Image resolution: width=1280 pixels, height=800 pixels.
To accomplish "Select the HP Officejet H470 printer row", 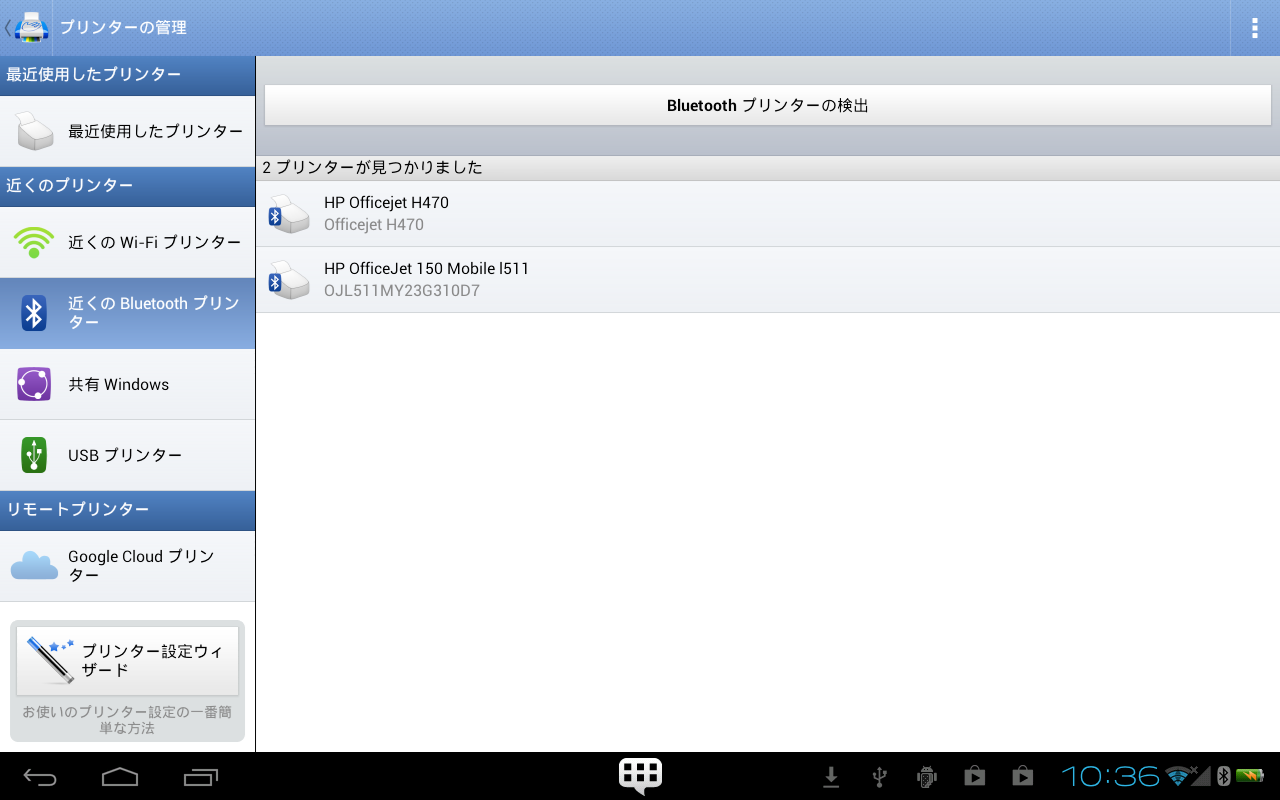I will tap(768, 213).
